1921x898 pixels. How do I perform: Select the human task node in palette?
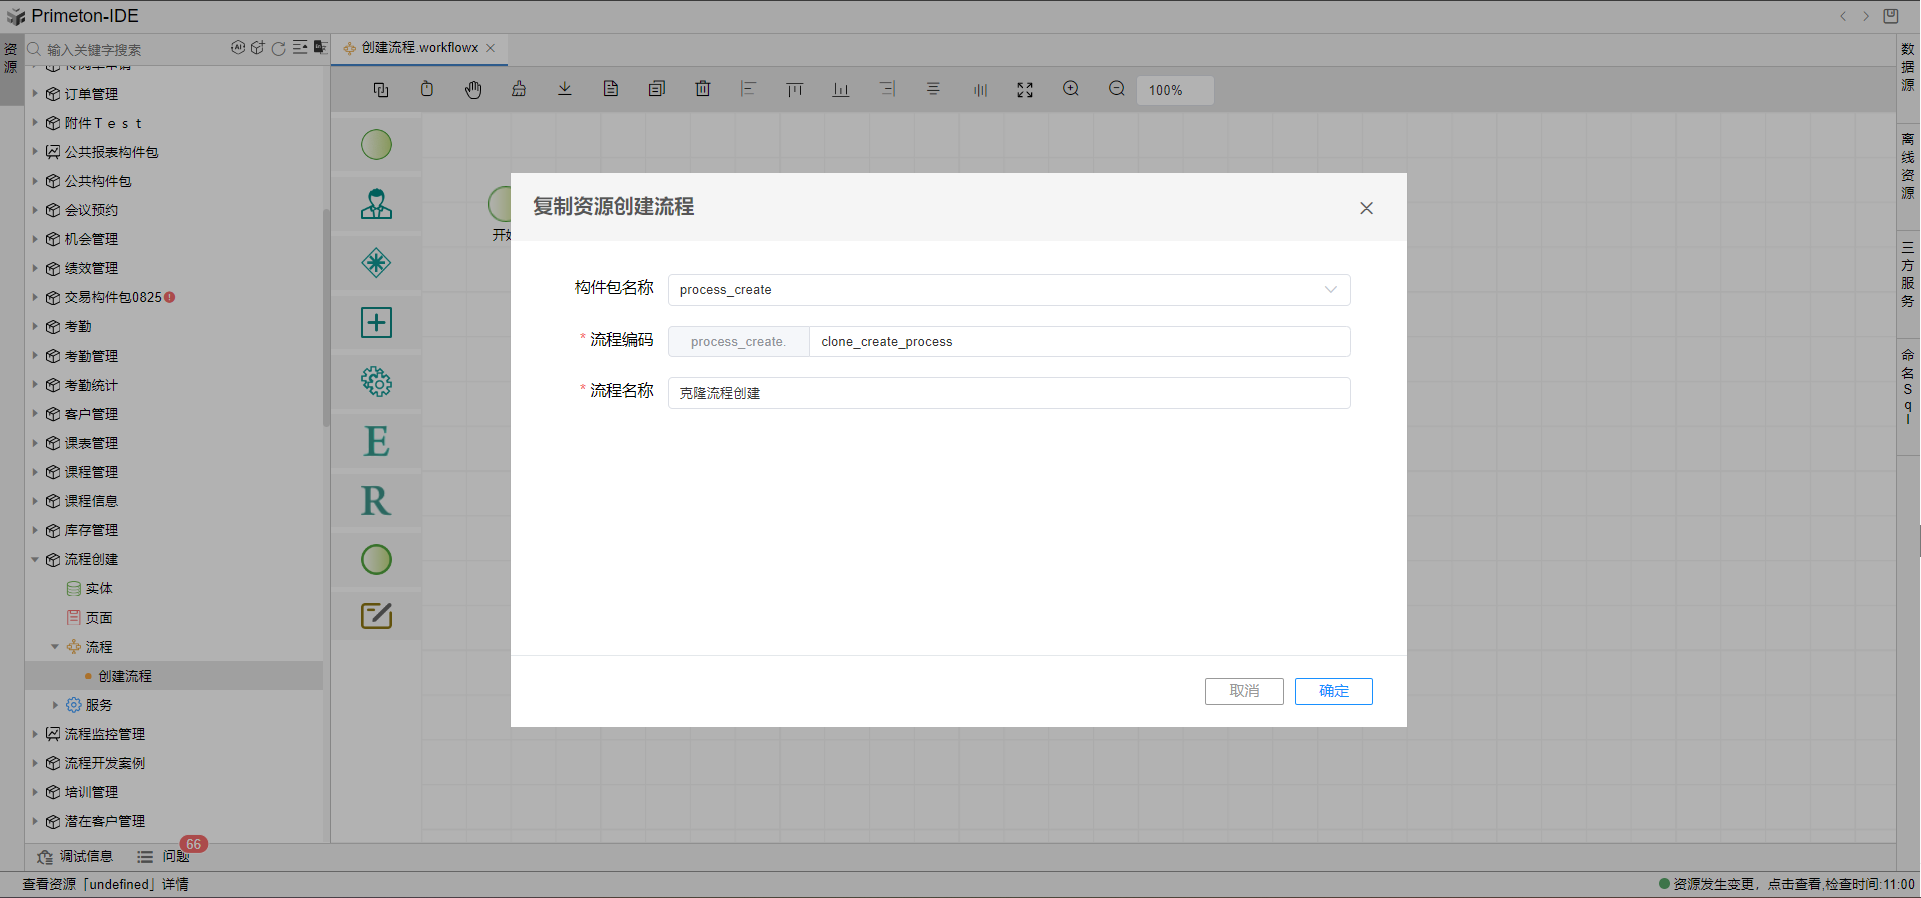376,204
